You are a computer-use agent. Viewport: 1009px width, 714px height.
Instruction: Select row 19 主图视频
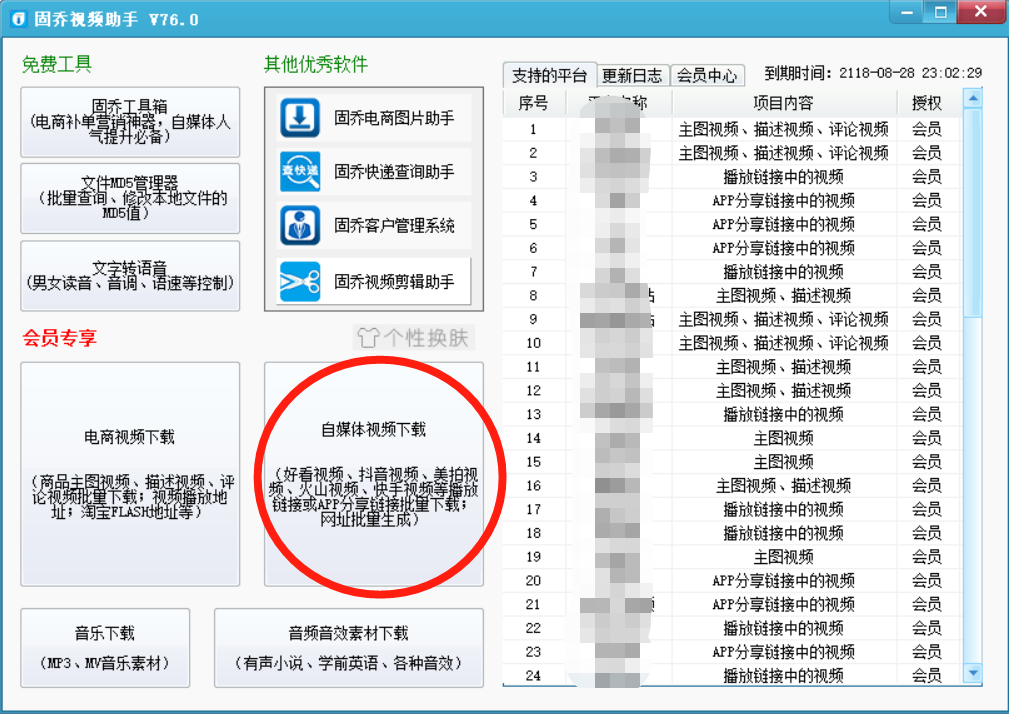[732, 557]
